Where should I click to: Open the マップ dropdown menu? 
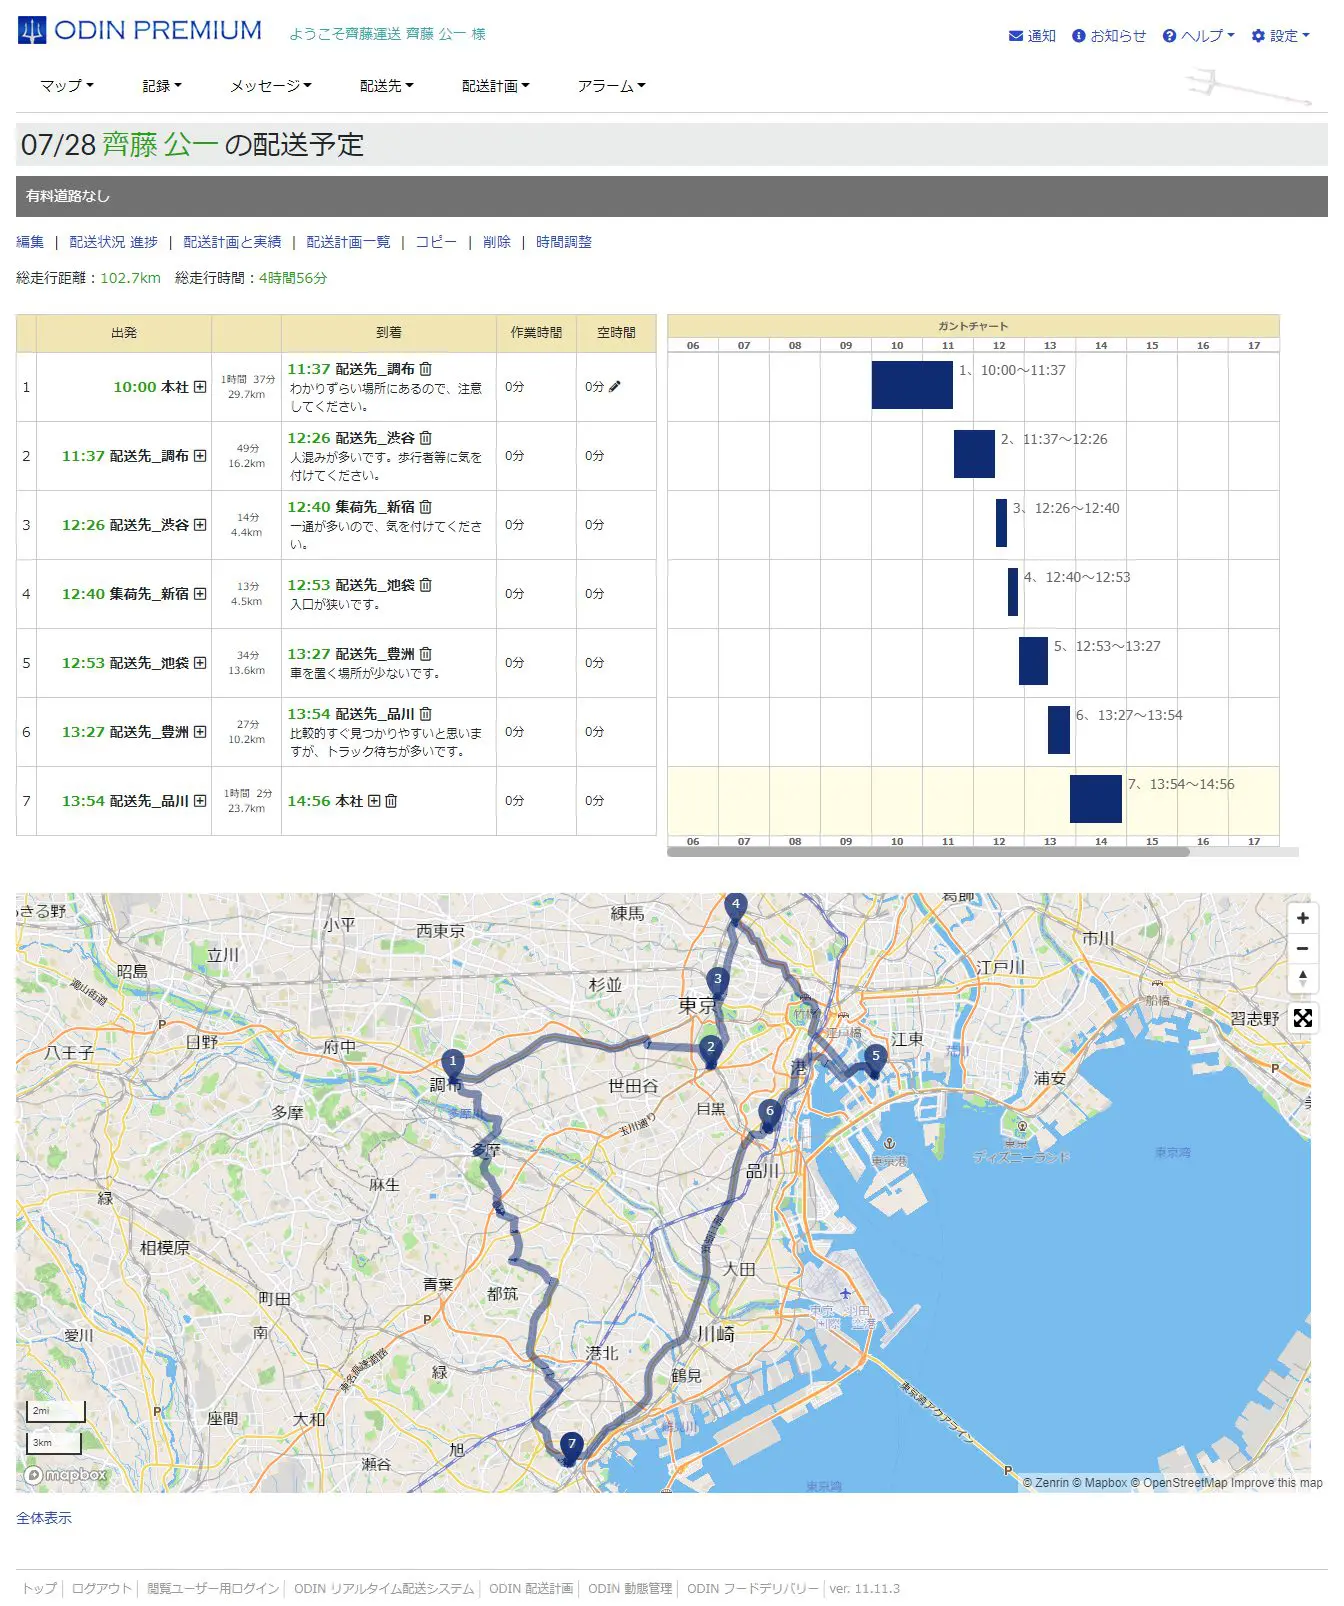point(66,86)
